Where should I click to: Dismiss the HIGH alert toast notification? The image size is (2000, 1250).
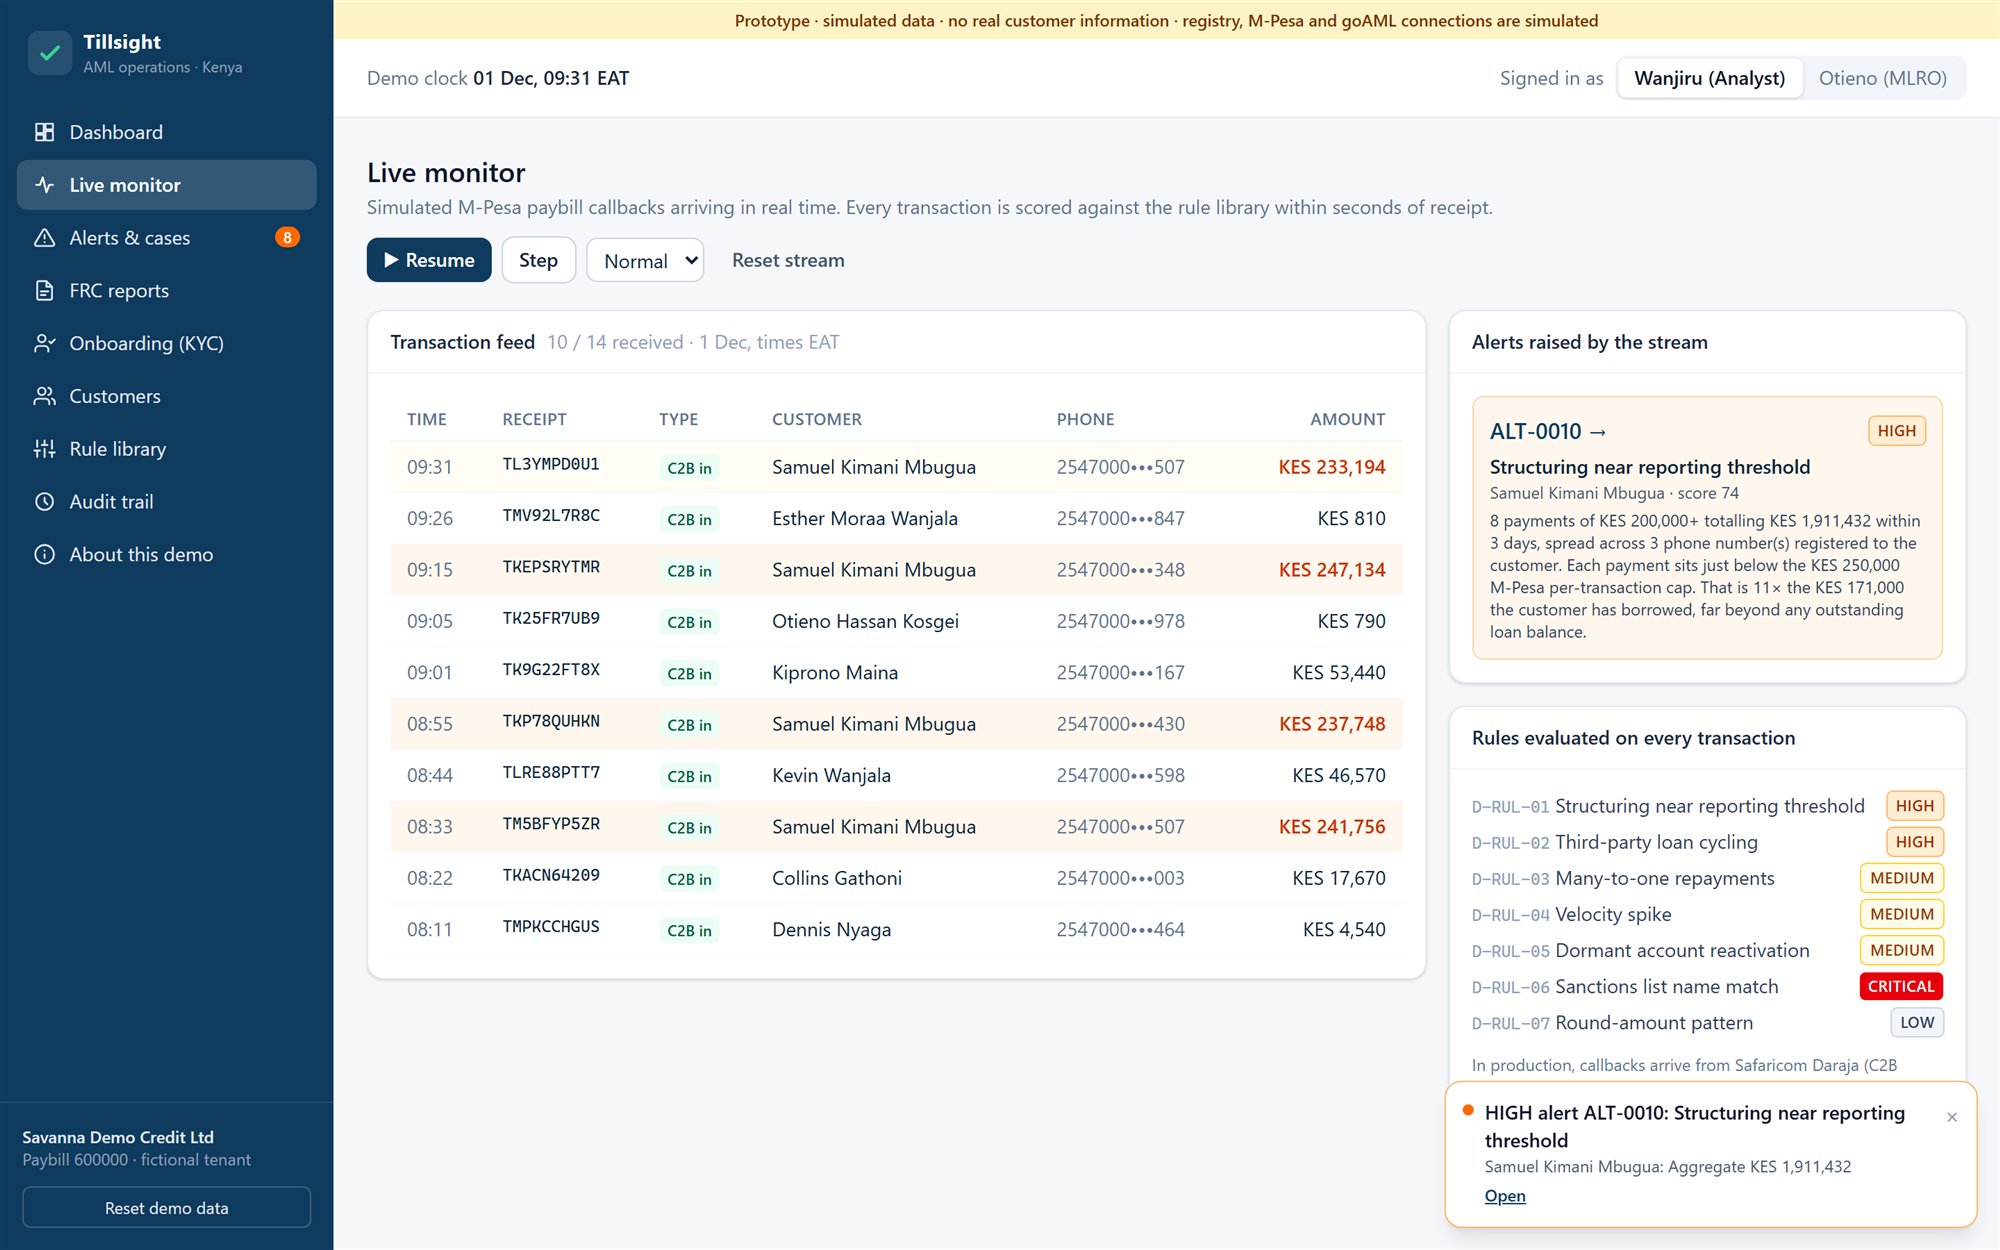(1952, 1117)
